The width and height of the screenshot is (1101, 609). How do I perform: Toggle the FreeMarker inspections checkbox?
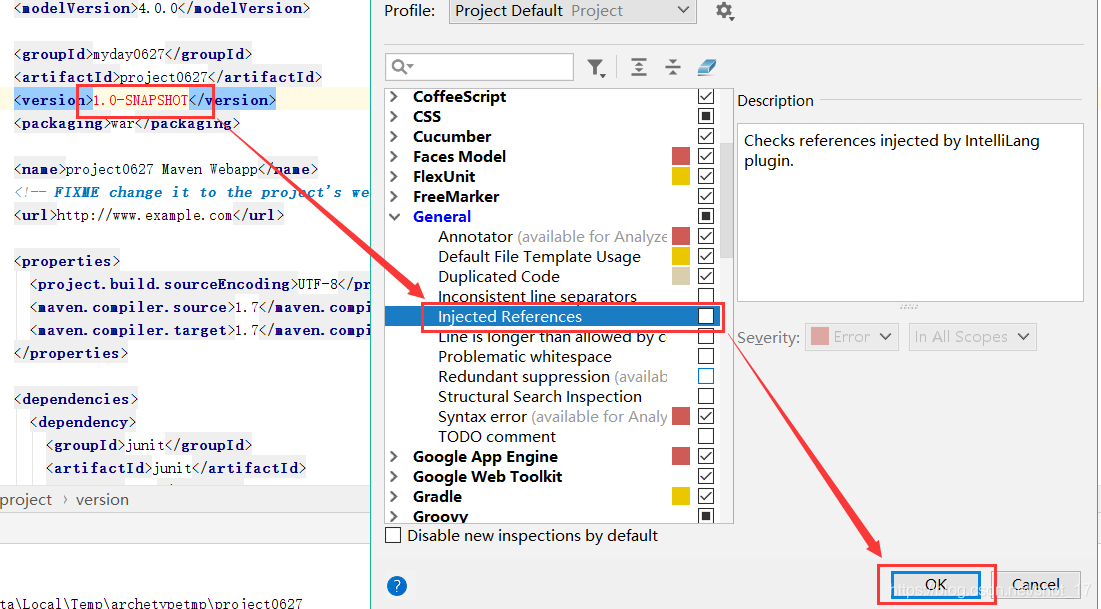[706, 196]
